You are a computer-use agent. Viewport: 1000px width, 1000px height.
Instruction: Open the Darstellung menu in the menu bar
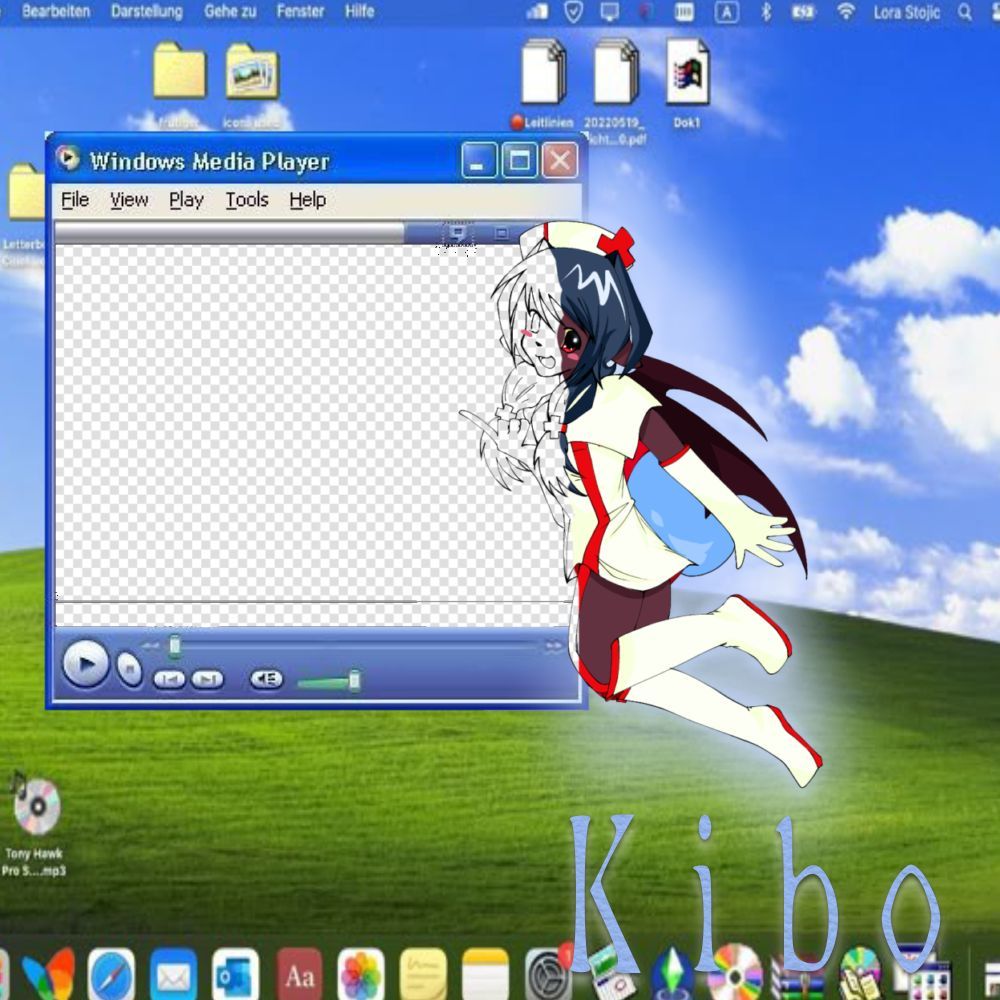147,11
